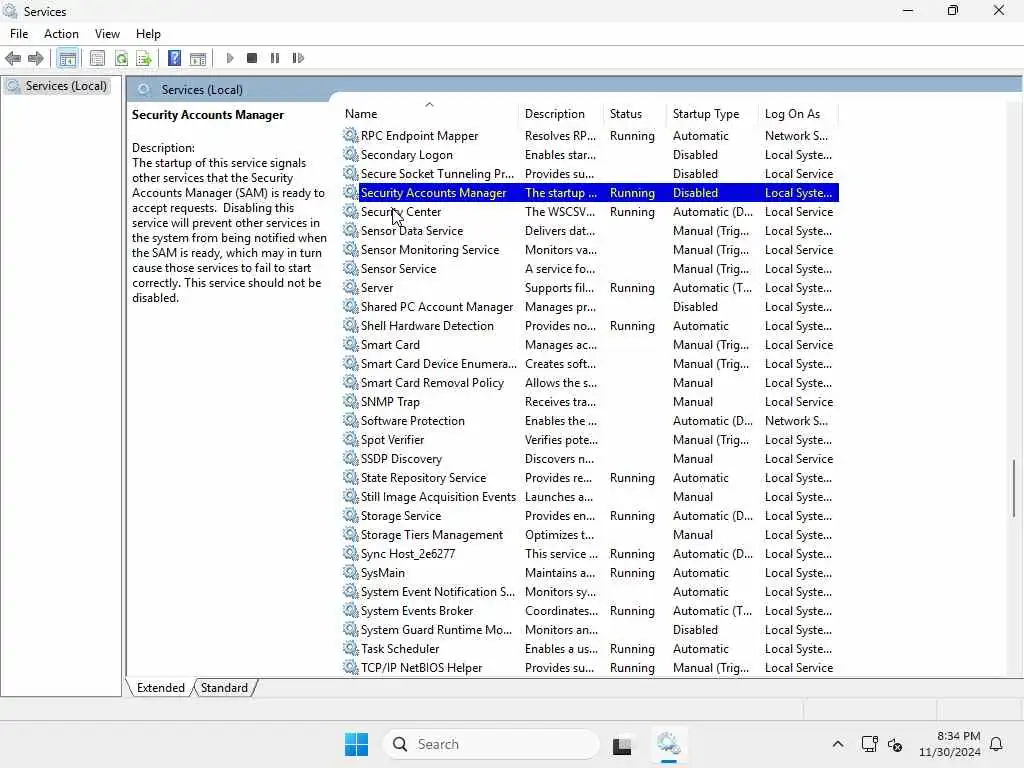This screenshot has width=1024, height=768.
Task: Sort by the Name column header
Action: [429, 114]
